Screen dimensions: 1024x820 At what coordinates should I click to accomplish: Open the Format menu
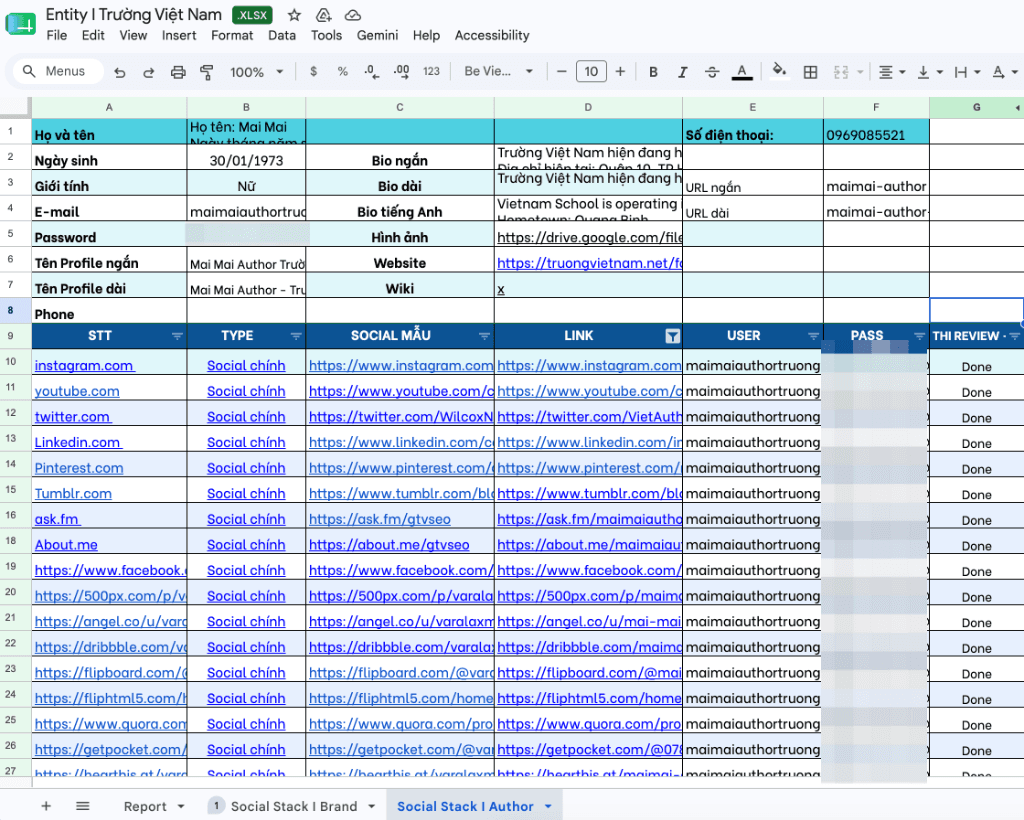[x=232, y=35]
